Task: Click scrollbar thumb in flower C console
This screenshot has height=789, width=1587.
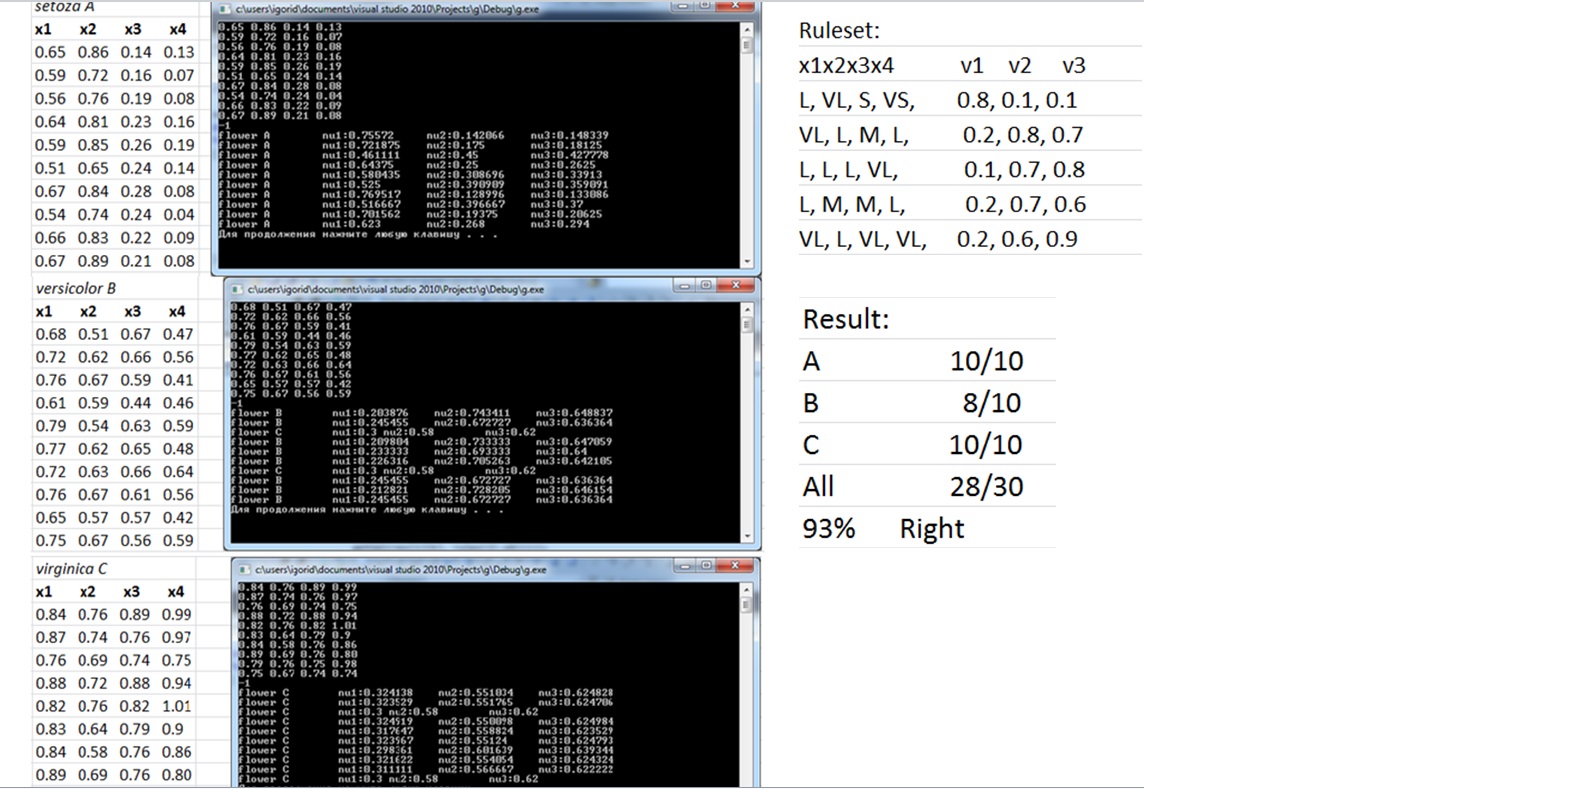Action: click(747, 605)
